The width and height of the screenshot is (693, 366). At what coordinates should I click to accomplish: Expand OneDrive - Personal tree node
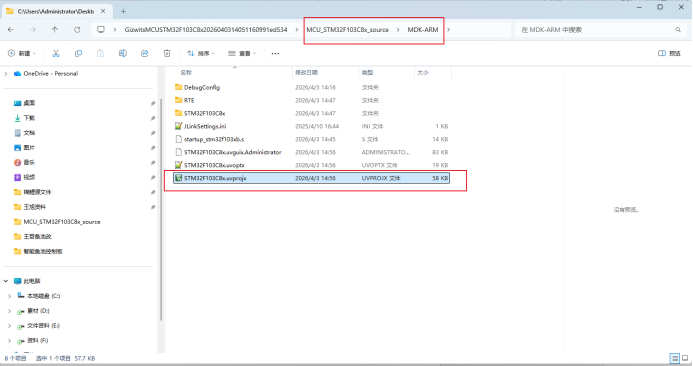pyautogui.click(x=6, y=74)
